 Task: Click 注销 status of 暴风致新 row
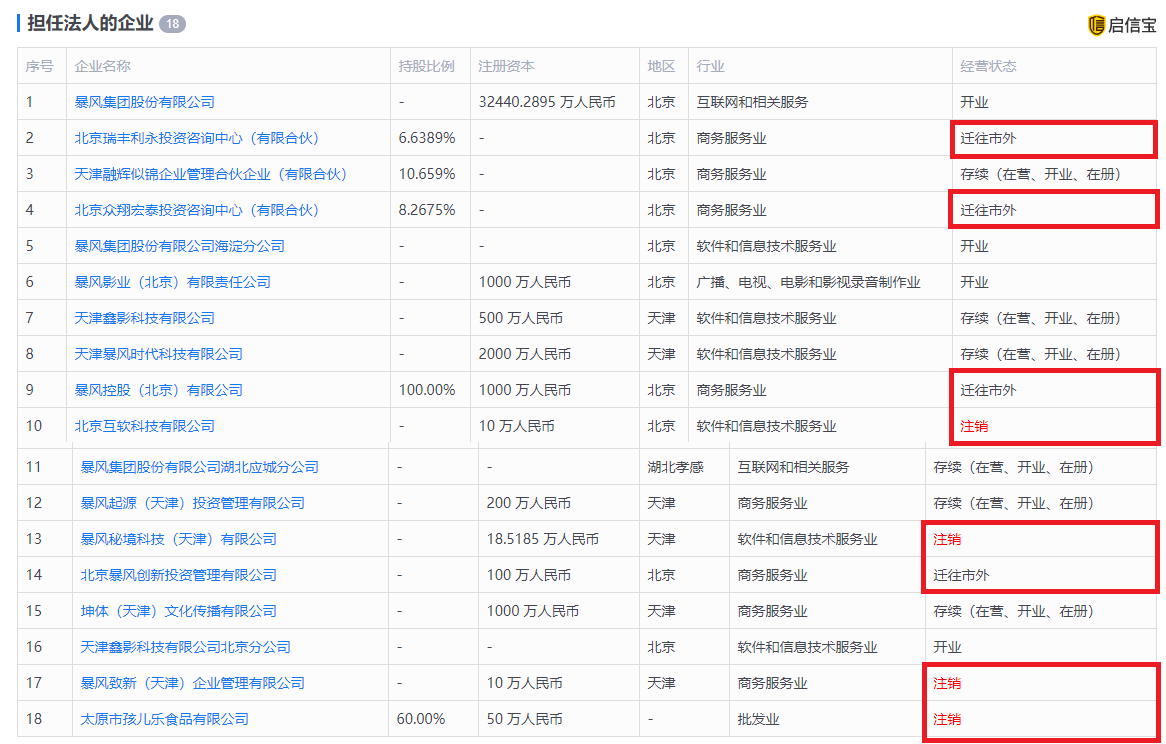(947, 683)
